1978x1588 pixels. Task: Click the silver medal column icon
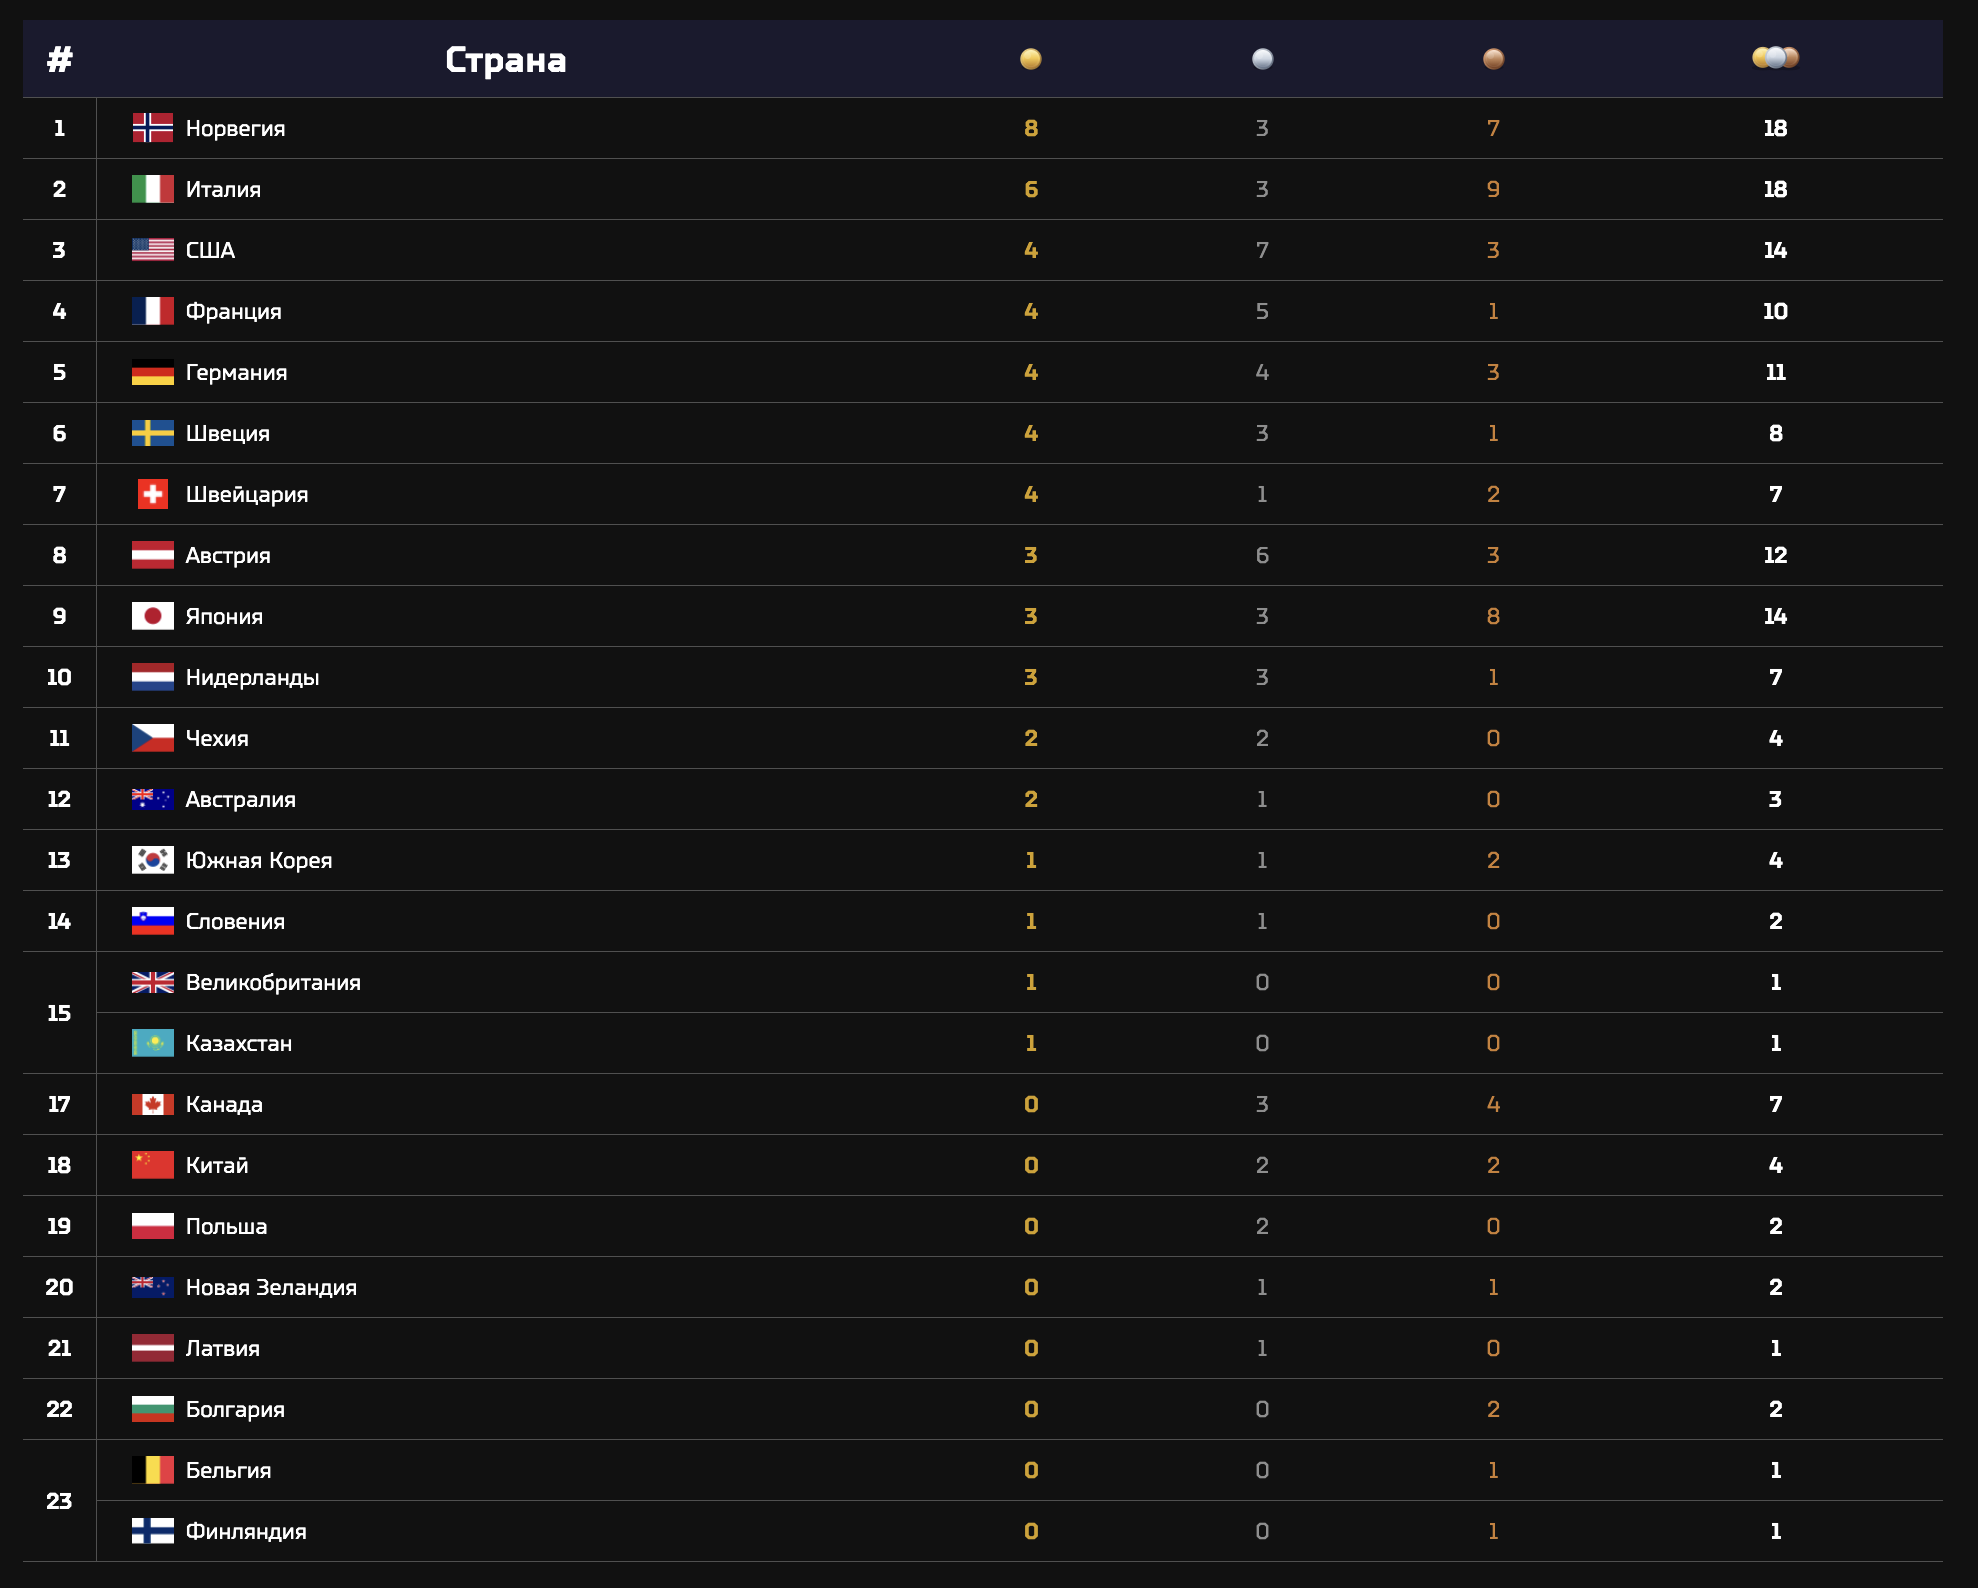(x=1262, y=59)
